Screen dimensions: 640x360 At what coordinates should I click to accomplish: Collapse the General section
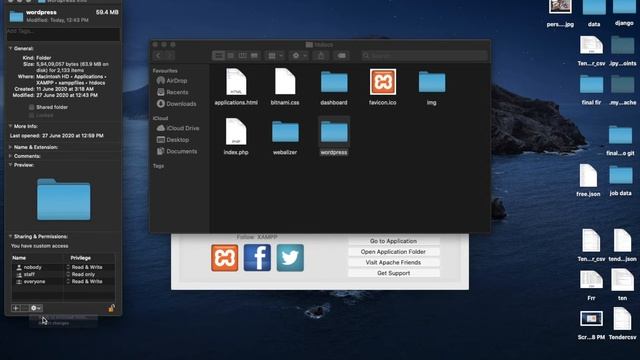10,48
